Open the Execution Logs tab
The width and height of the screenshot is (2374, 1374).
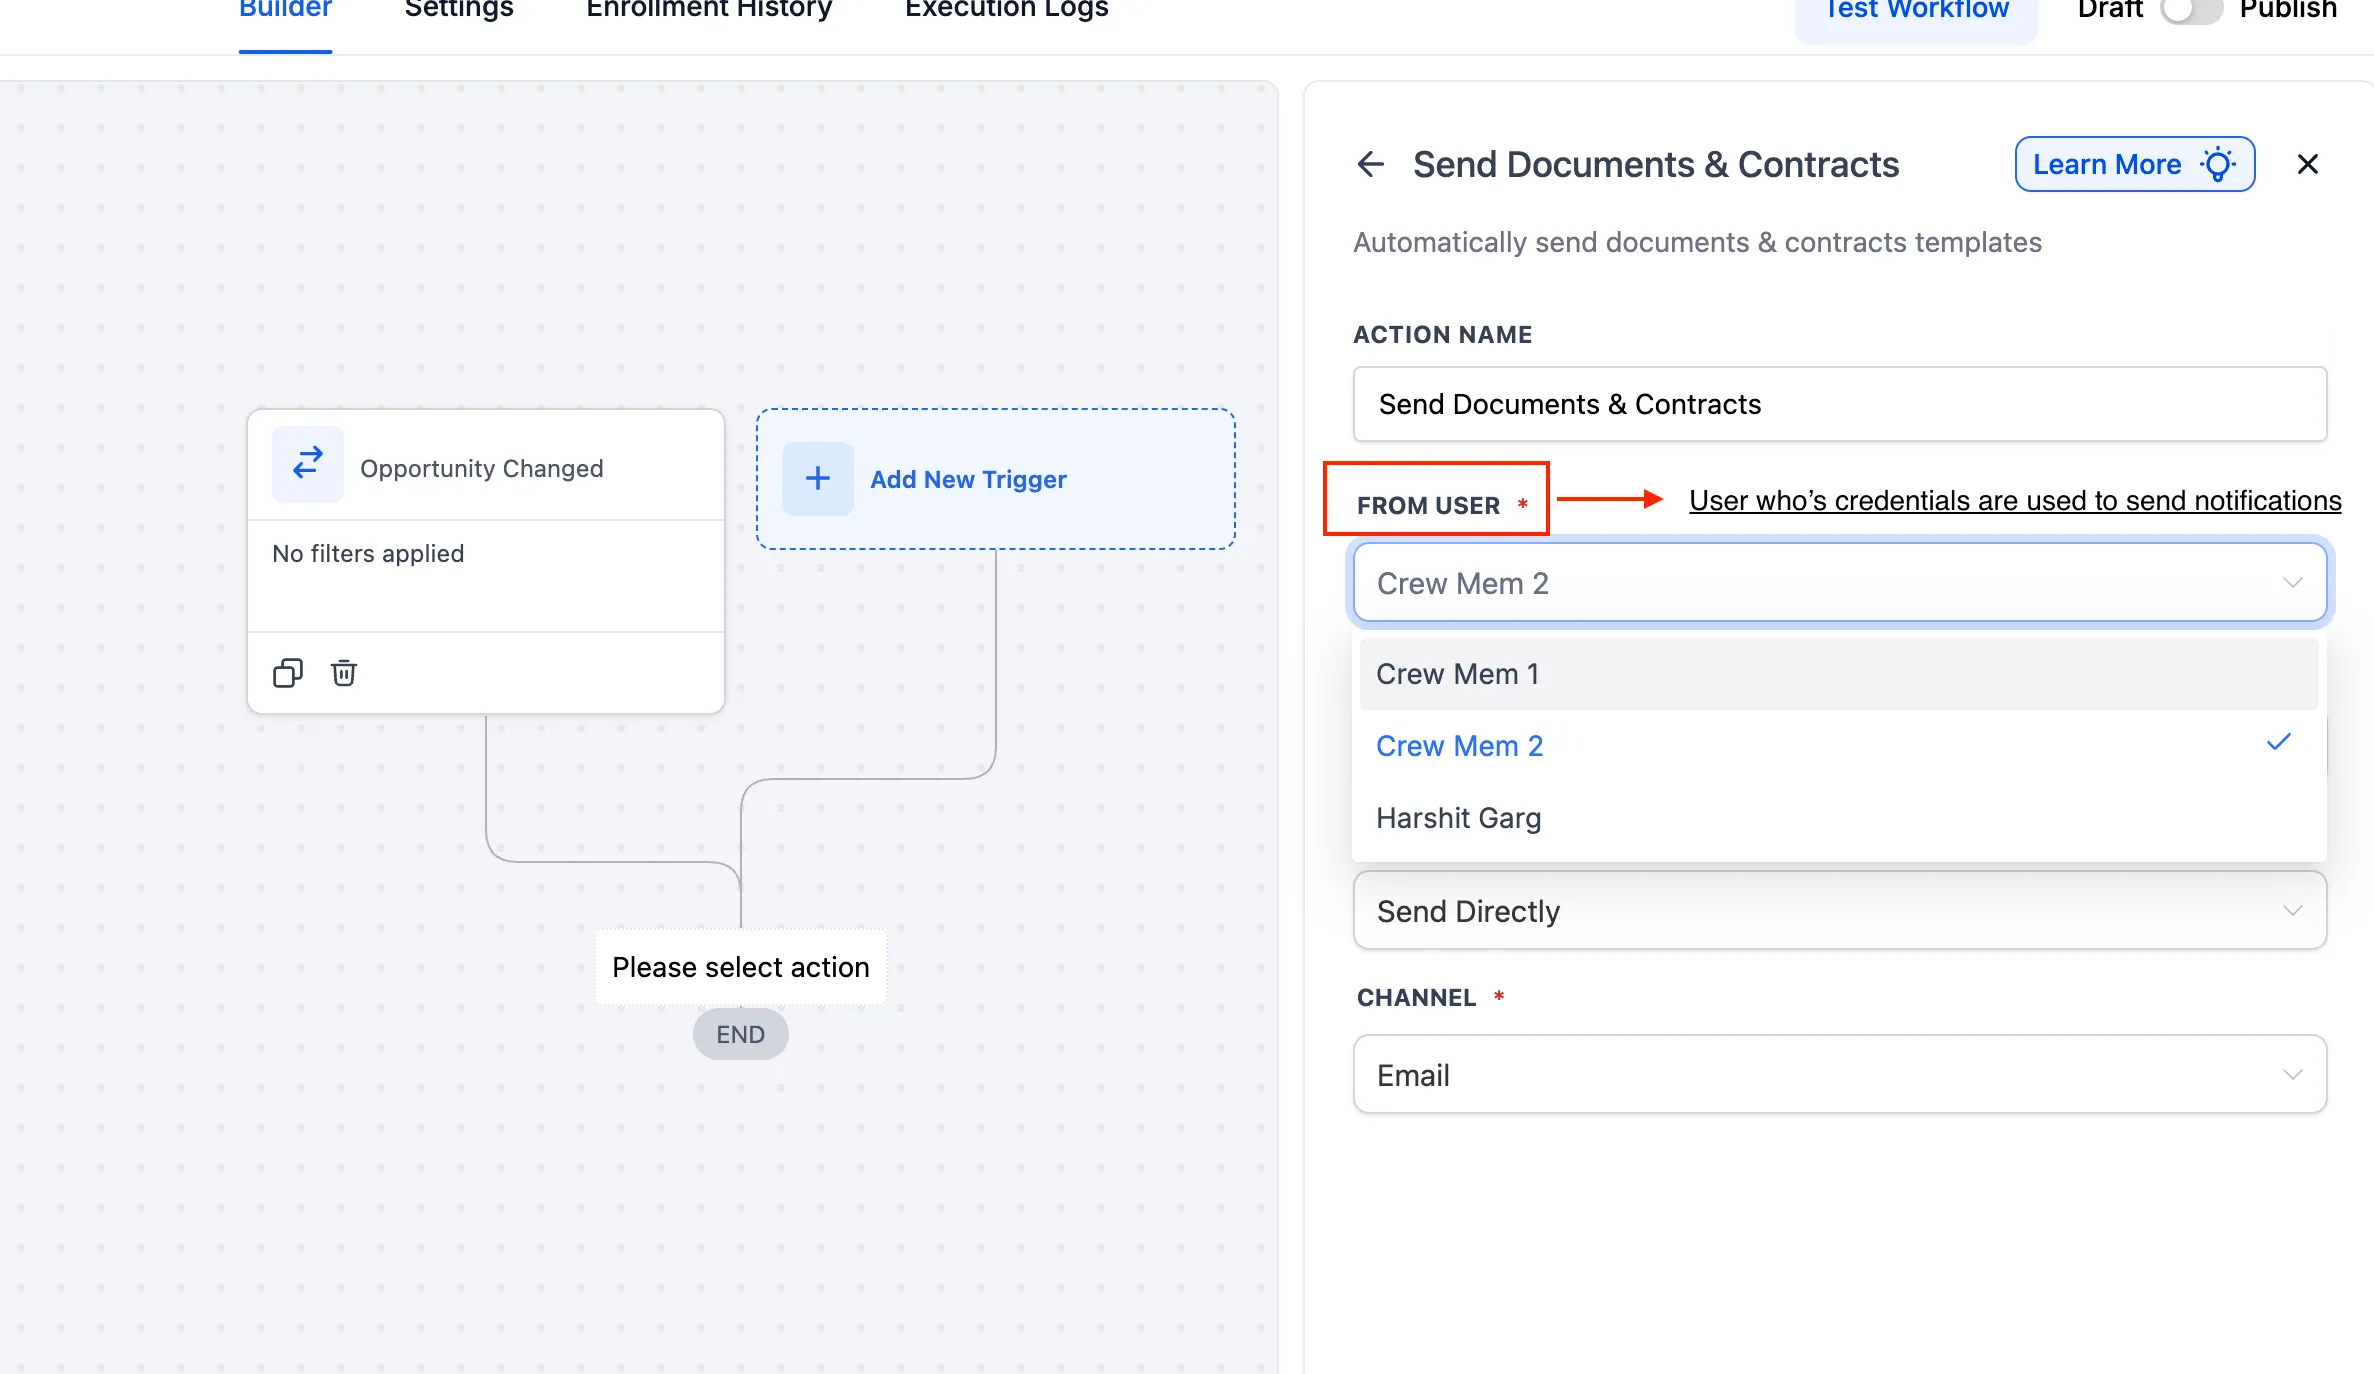[x=1005, y=11]
